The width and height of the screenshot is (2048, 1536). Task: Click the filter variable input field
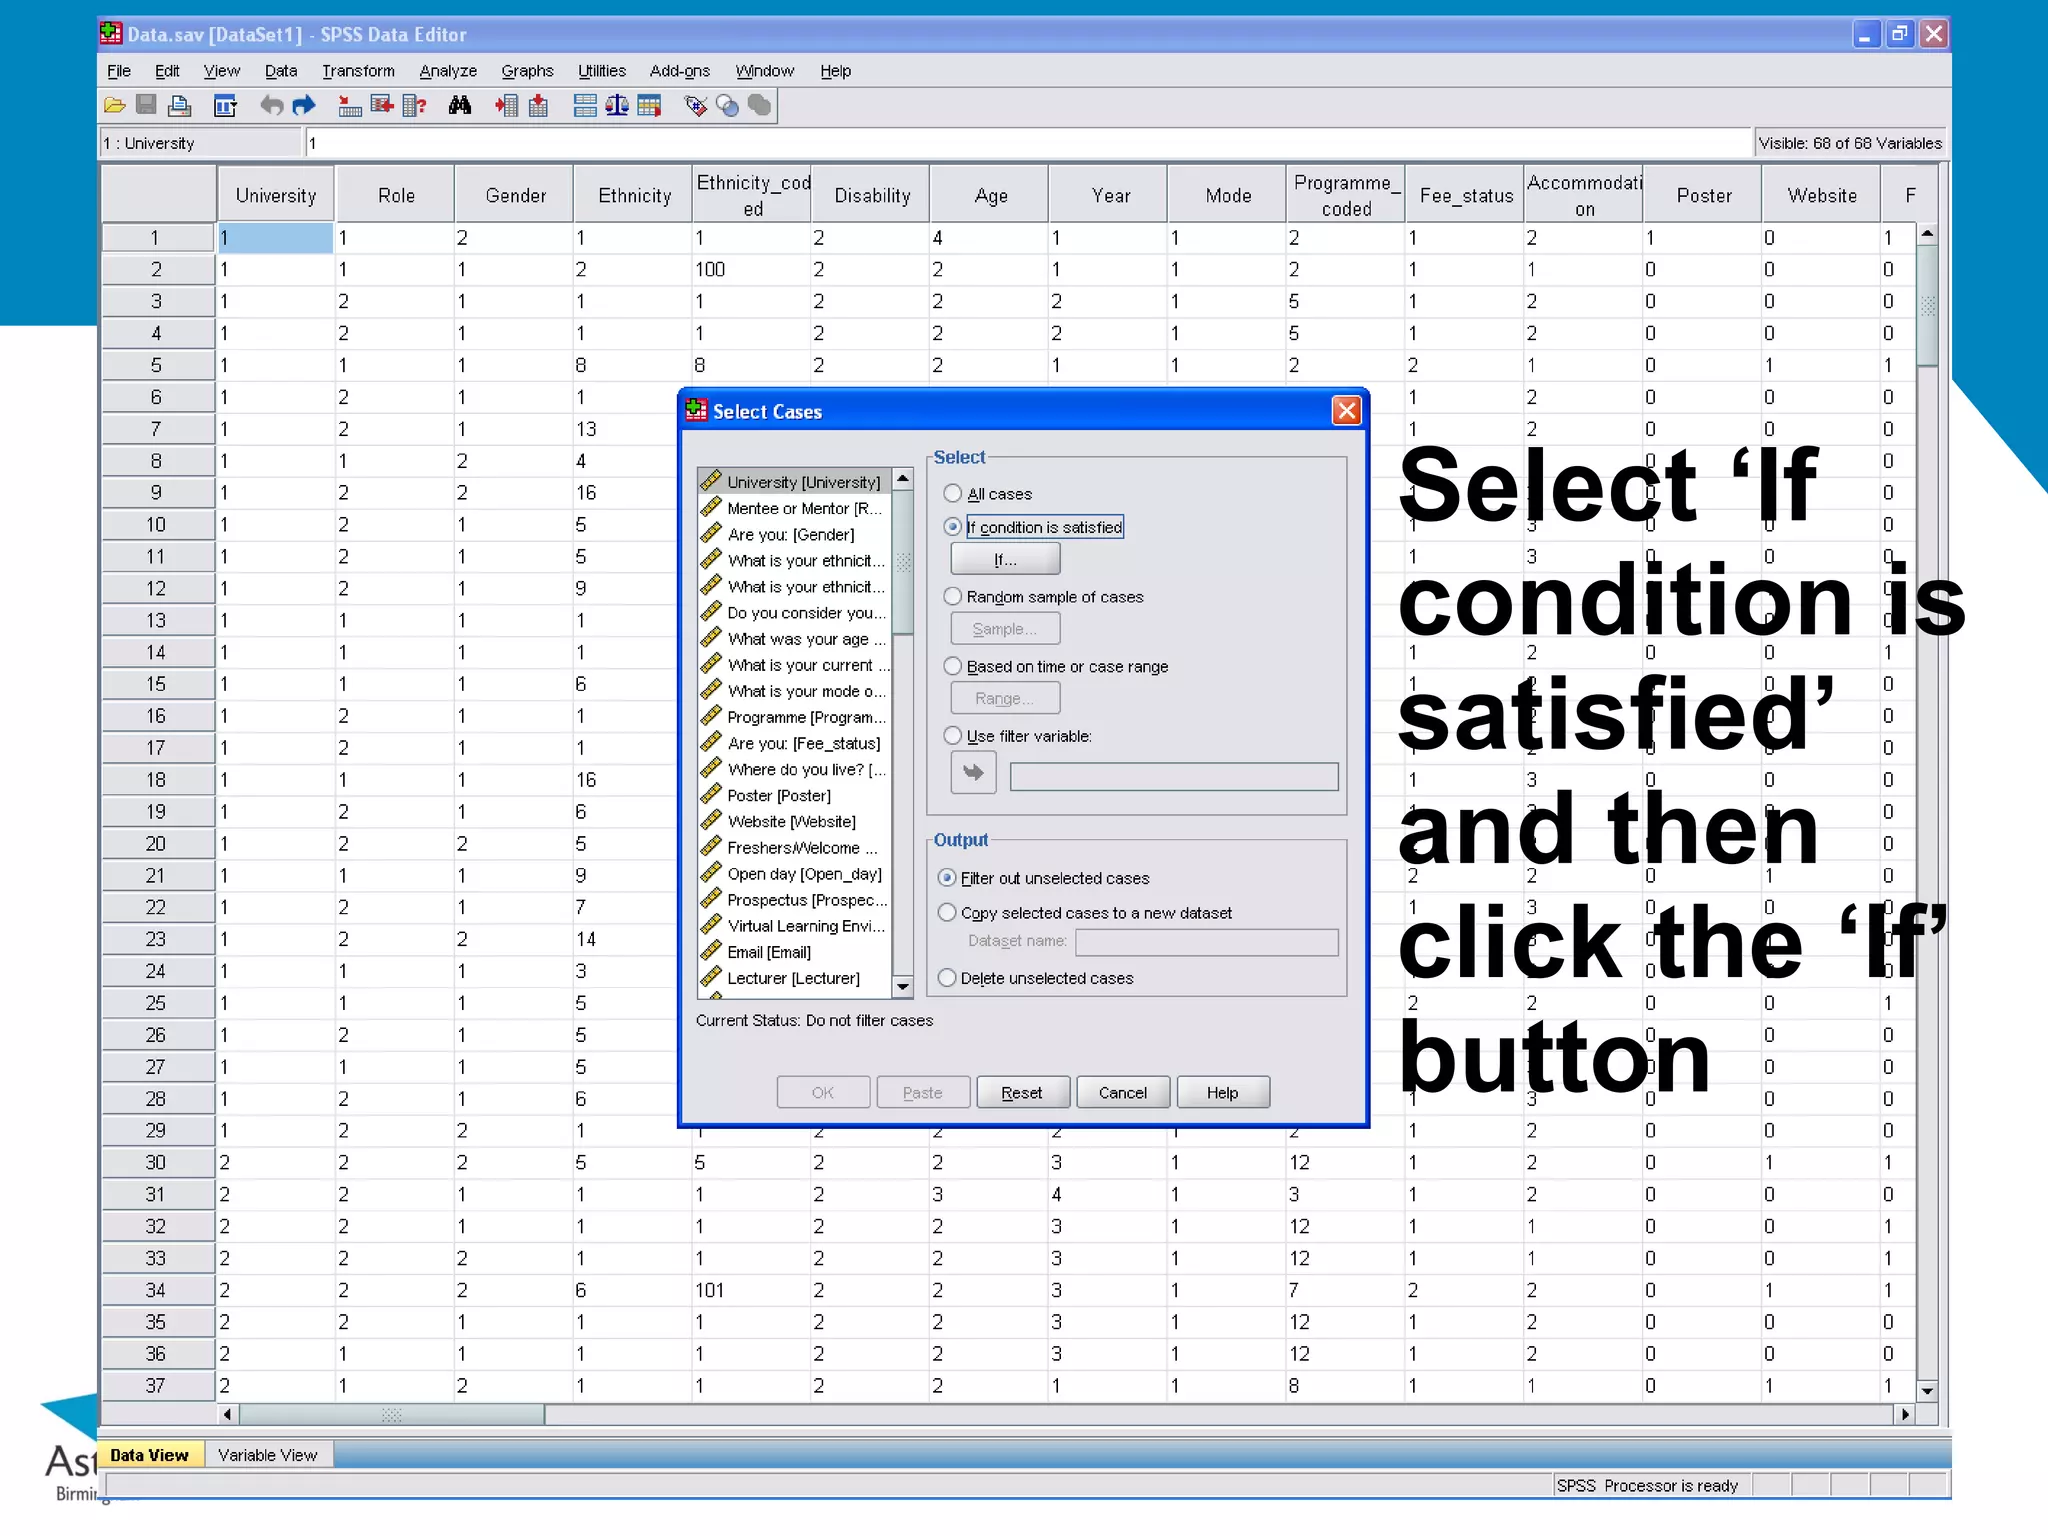coord(1174,776)
